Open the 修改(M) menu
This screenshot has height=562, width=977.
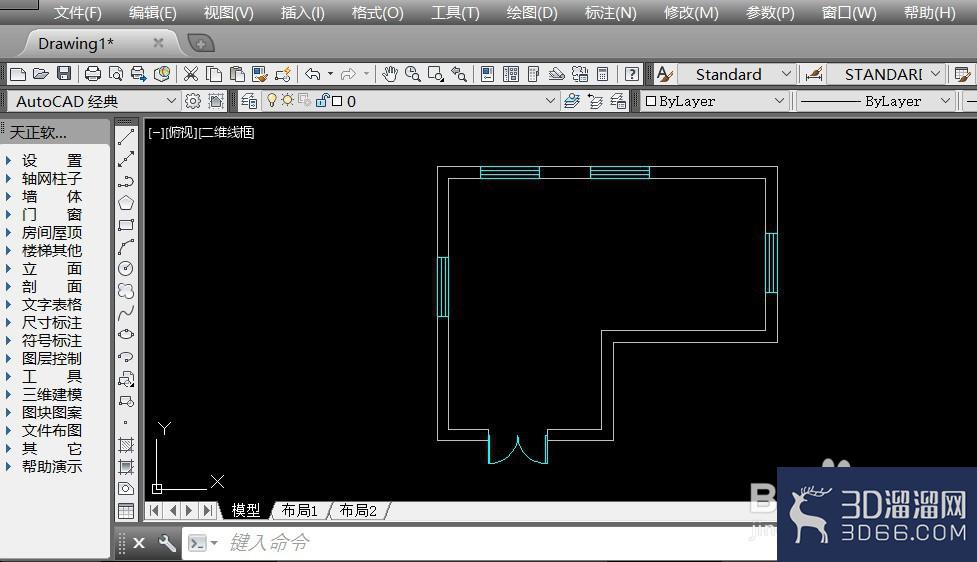click(691, 12)
